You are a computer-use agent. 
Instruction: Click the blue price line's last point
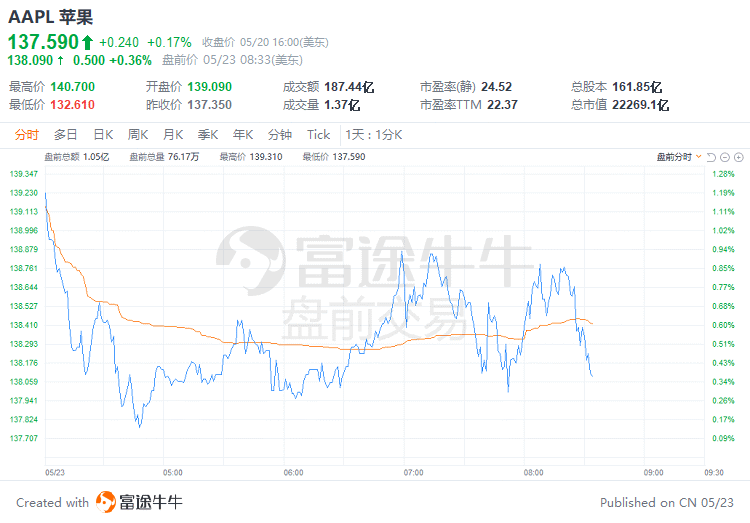(x=592, y=376)
